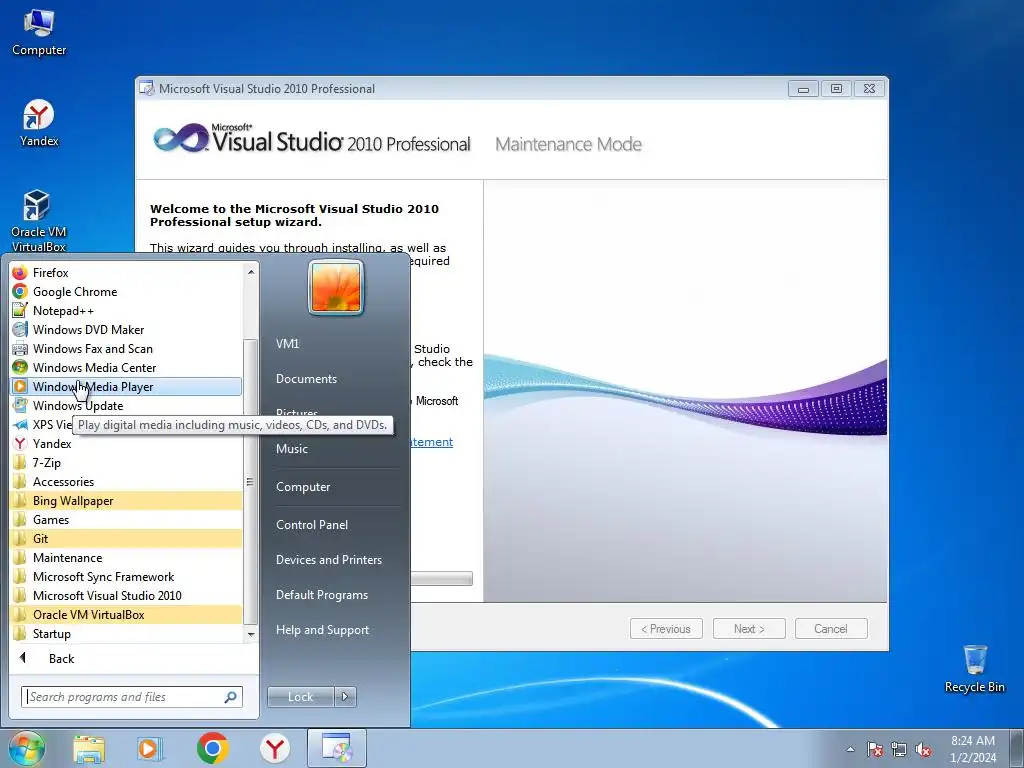Screen dimensions: 1024x768
Task: Expand the Microsoft Sync Framework folder
Action: pos(126,576)
